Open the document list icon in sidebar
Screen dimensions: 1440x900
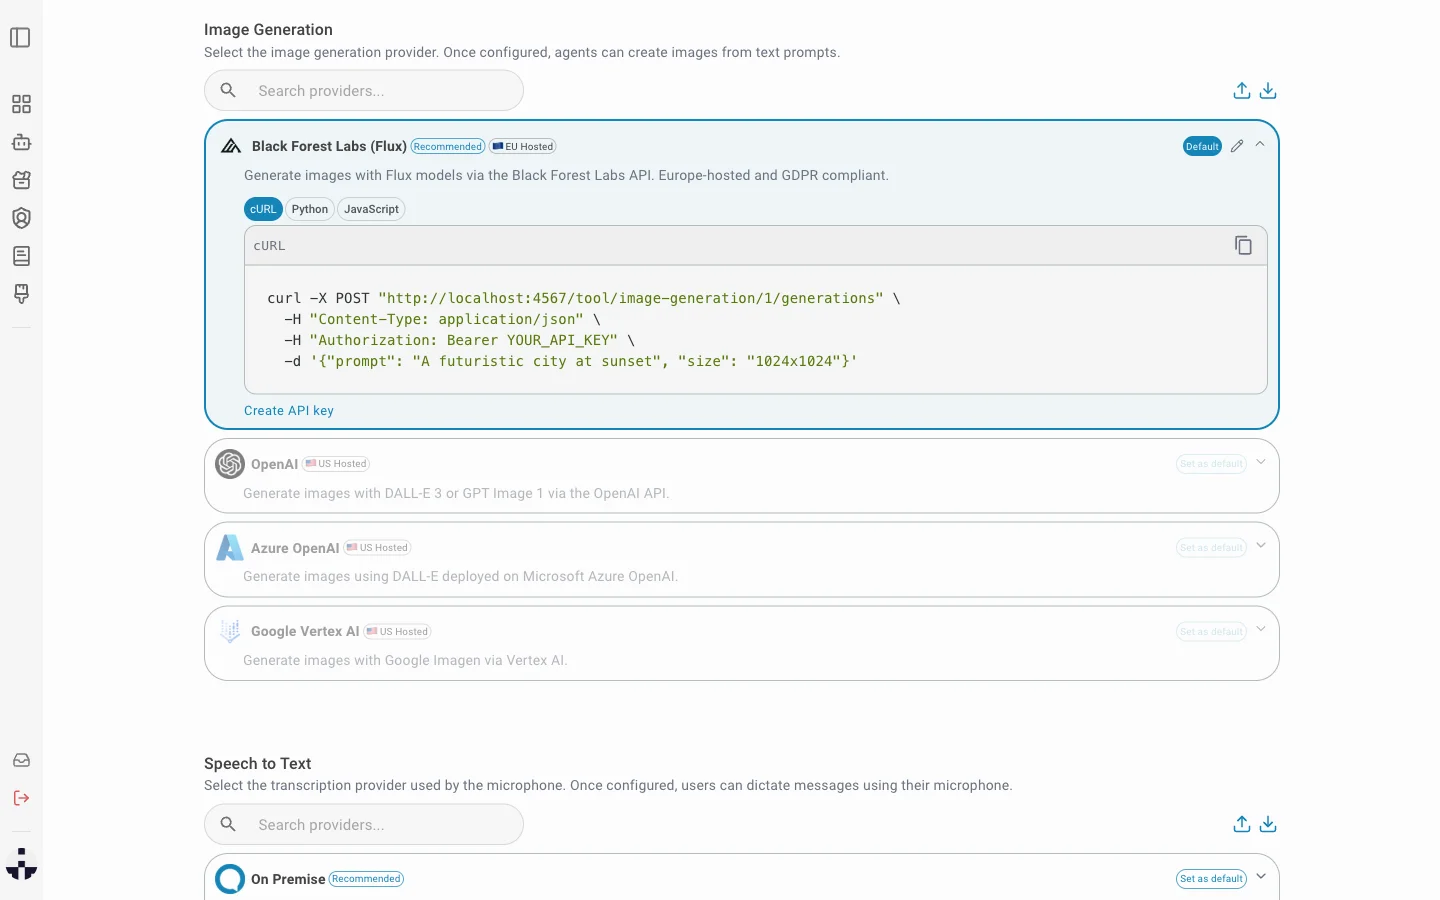coord(21,256)
